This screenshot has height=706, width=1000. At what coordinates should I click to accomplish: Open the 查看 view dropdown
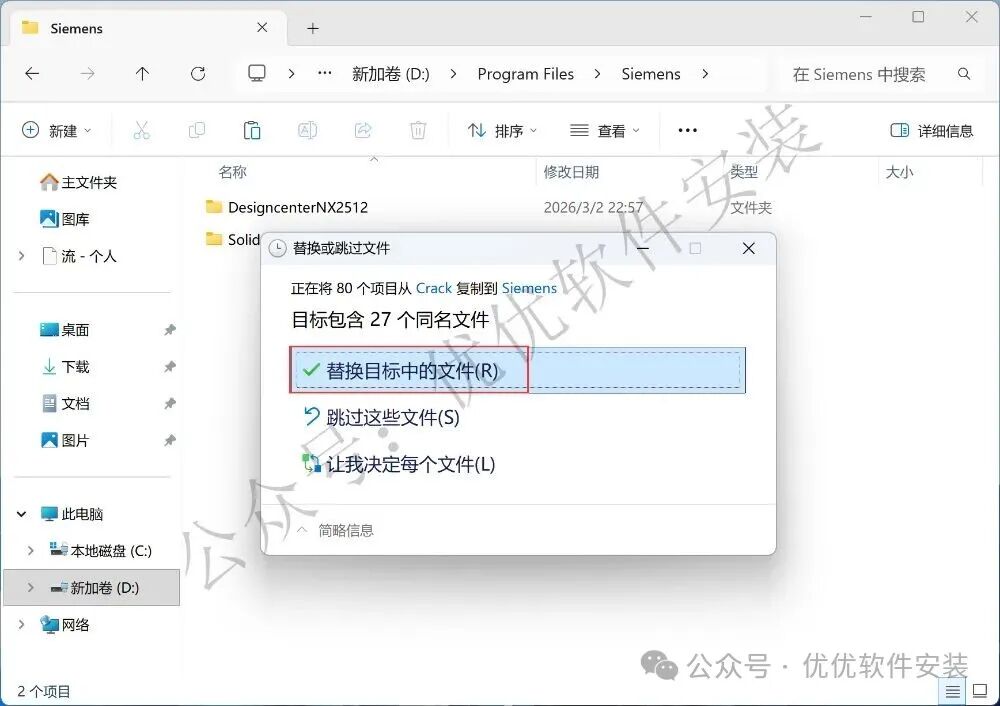(605, 131)
